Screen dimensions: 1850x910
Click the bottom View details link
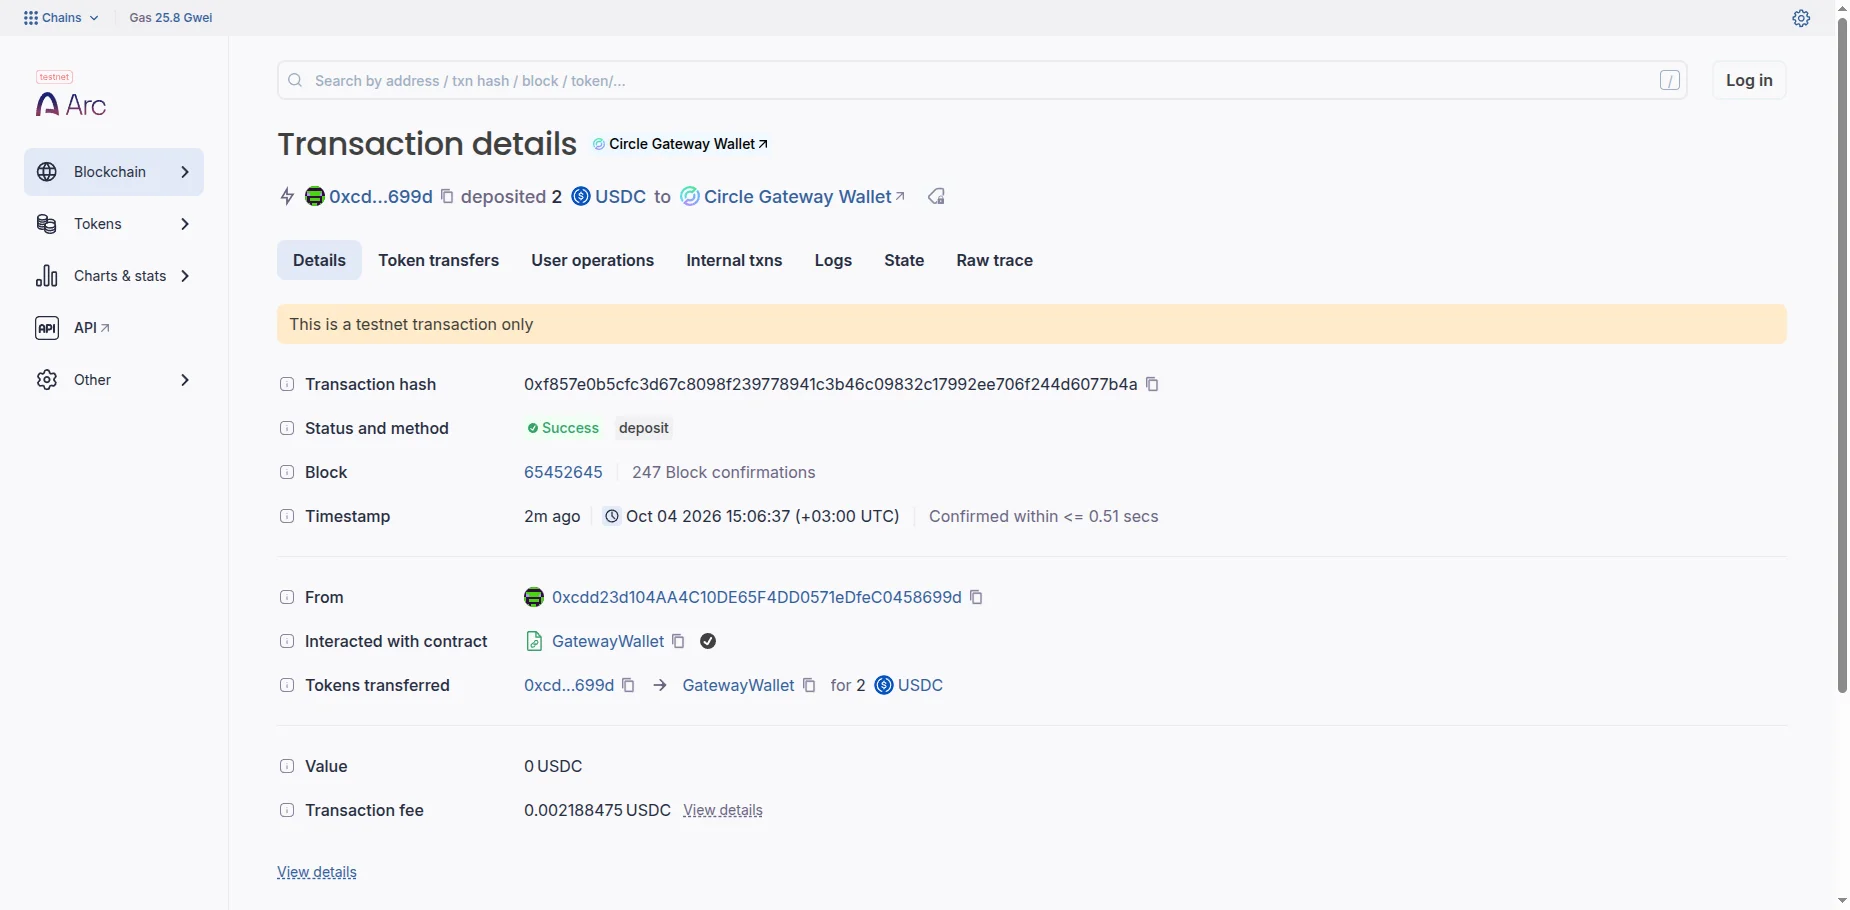(317, 872)
